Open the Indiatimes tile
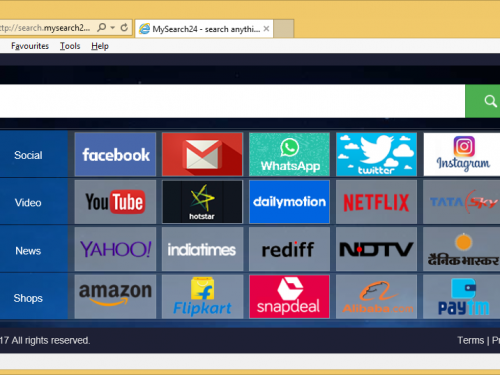The image size is (500, 375). 202,249
